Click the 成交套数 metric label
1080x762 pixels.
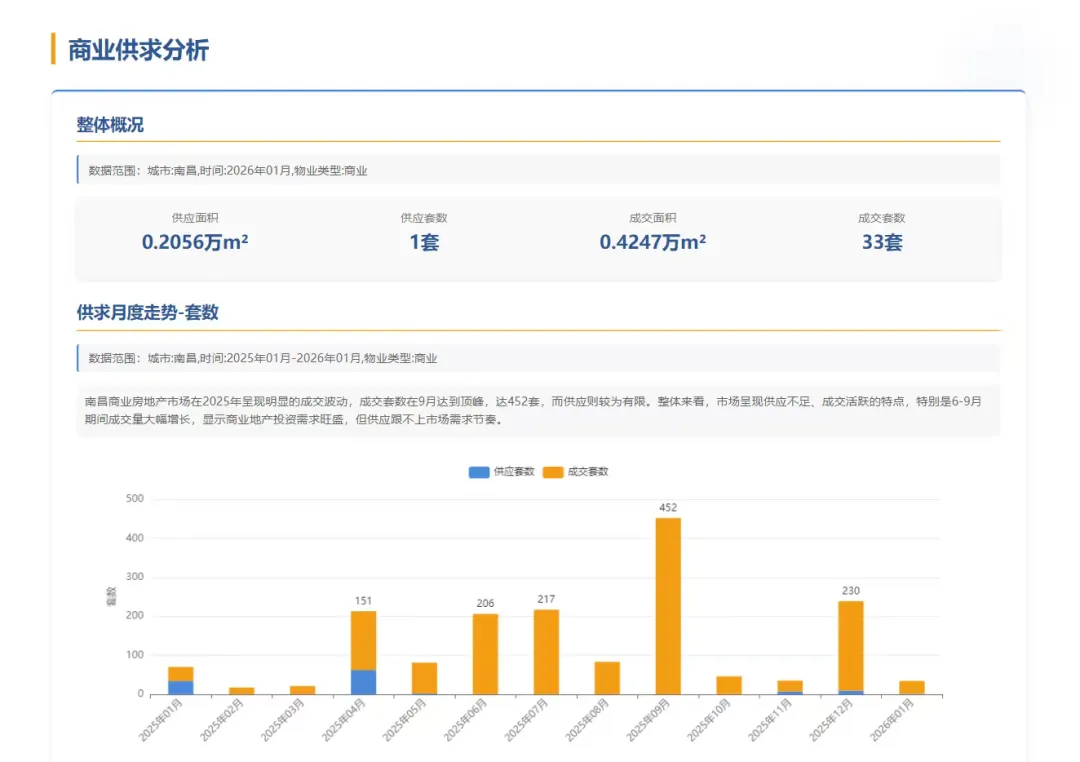(882, 218)
